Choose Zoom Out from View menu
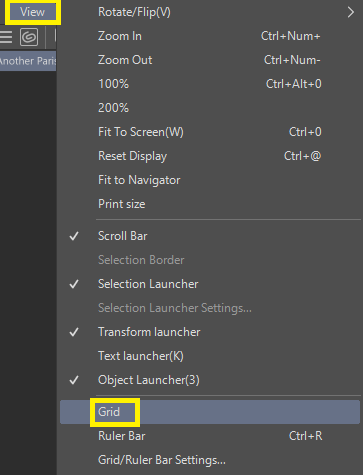The height and width of the screenshot is (475, 363). 210,60
